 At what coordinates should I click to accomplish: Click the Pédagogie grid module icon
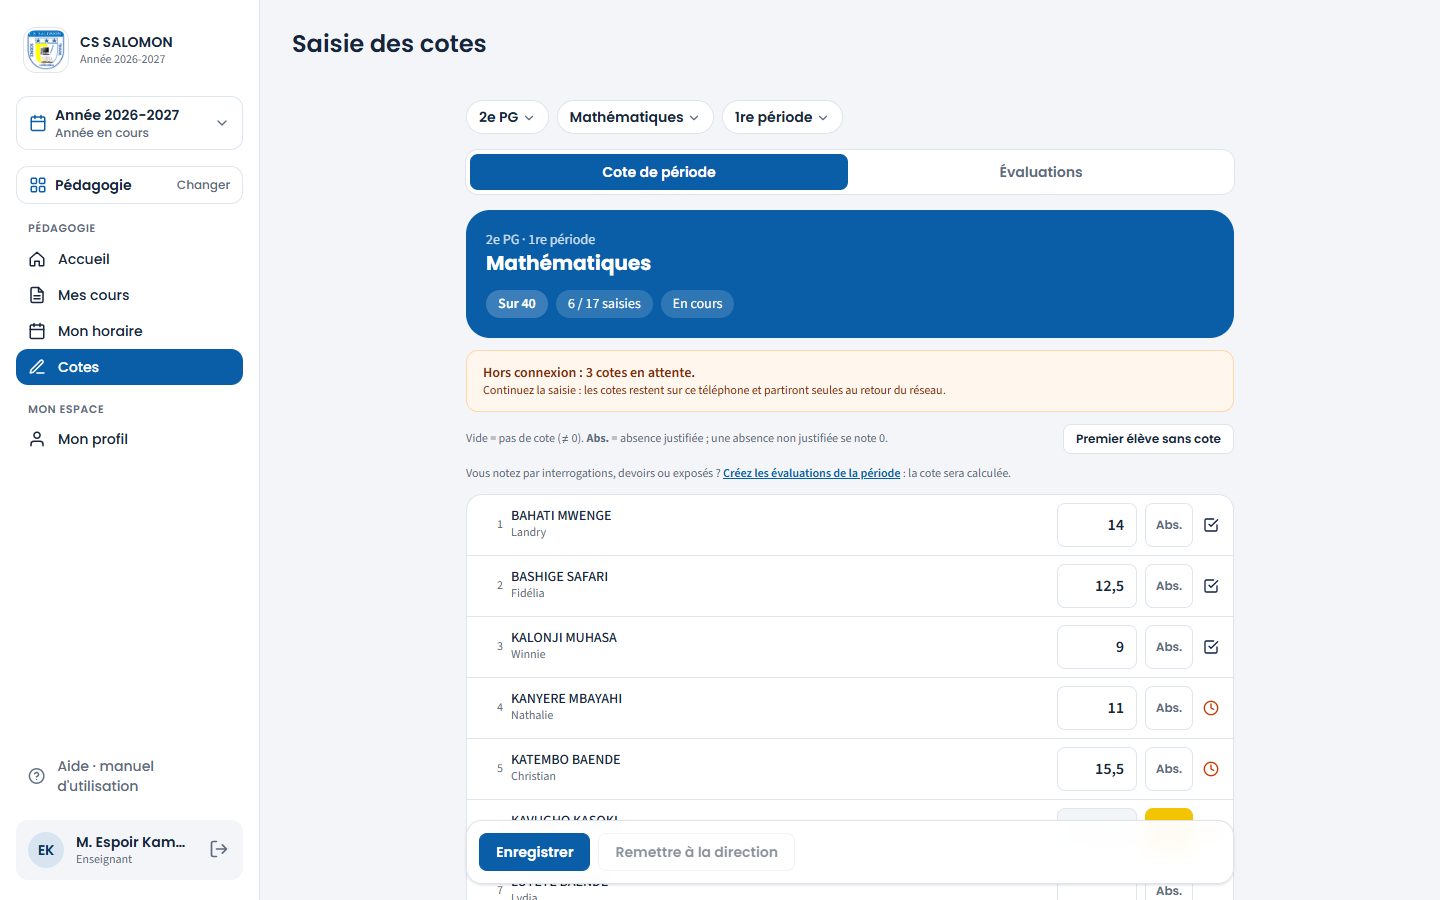pos(38,185)
